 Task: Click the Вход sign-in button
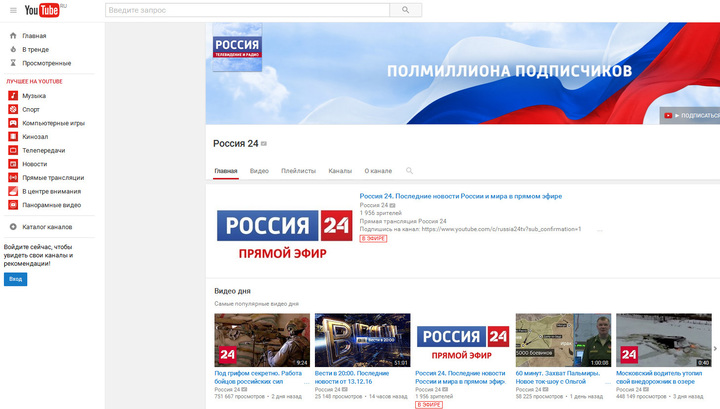click(x=16, y=279)
